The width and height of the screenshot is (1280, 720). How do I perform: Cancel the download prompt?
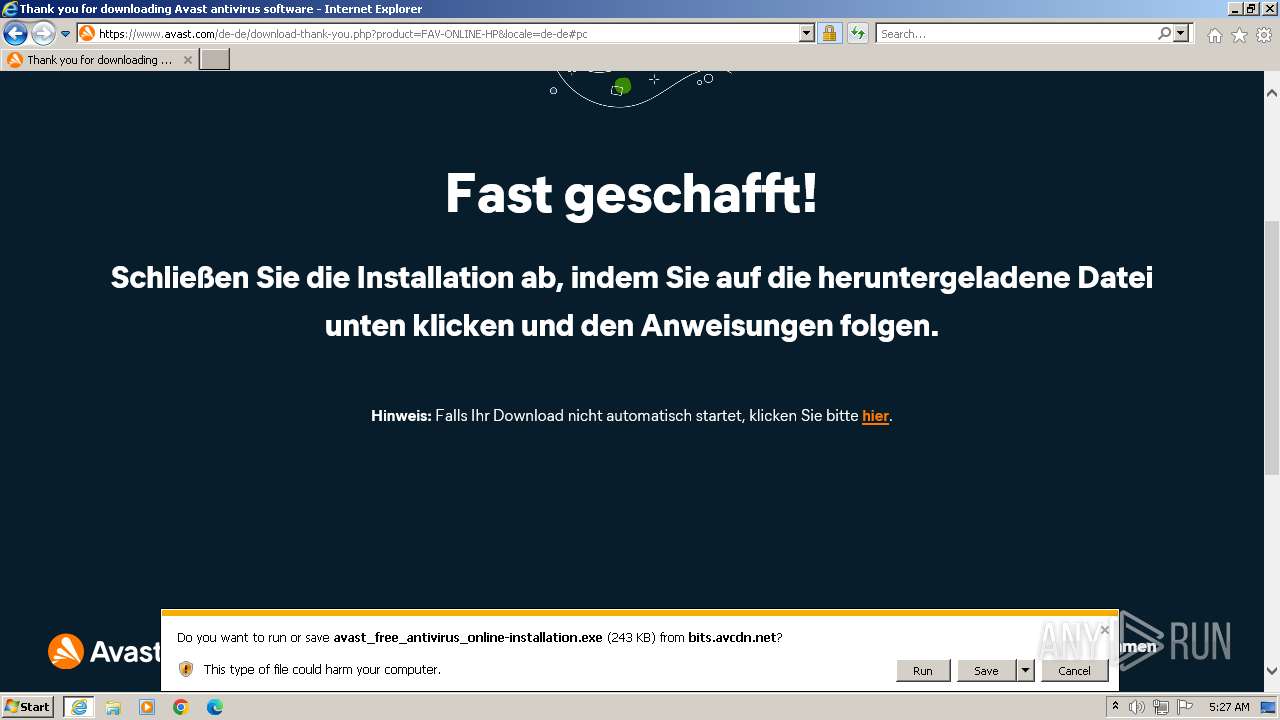click(1074, 671)
